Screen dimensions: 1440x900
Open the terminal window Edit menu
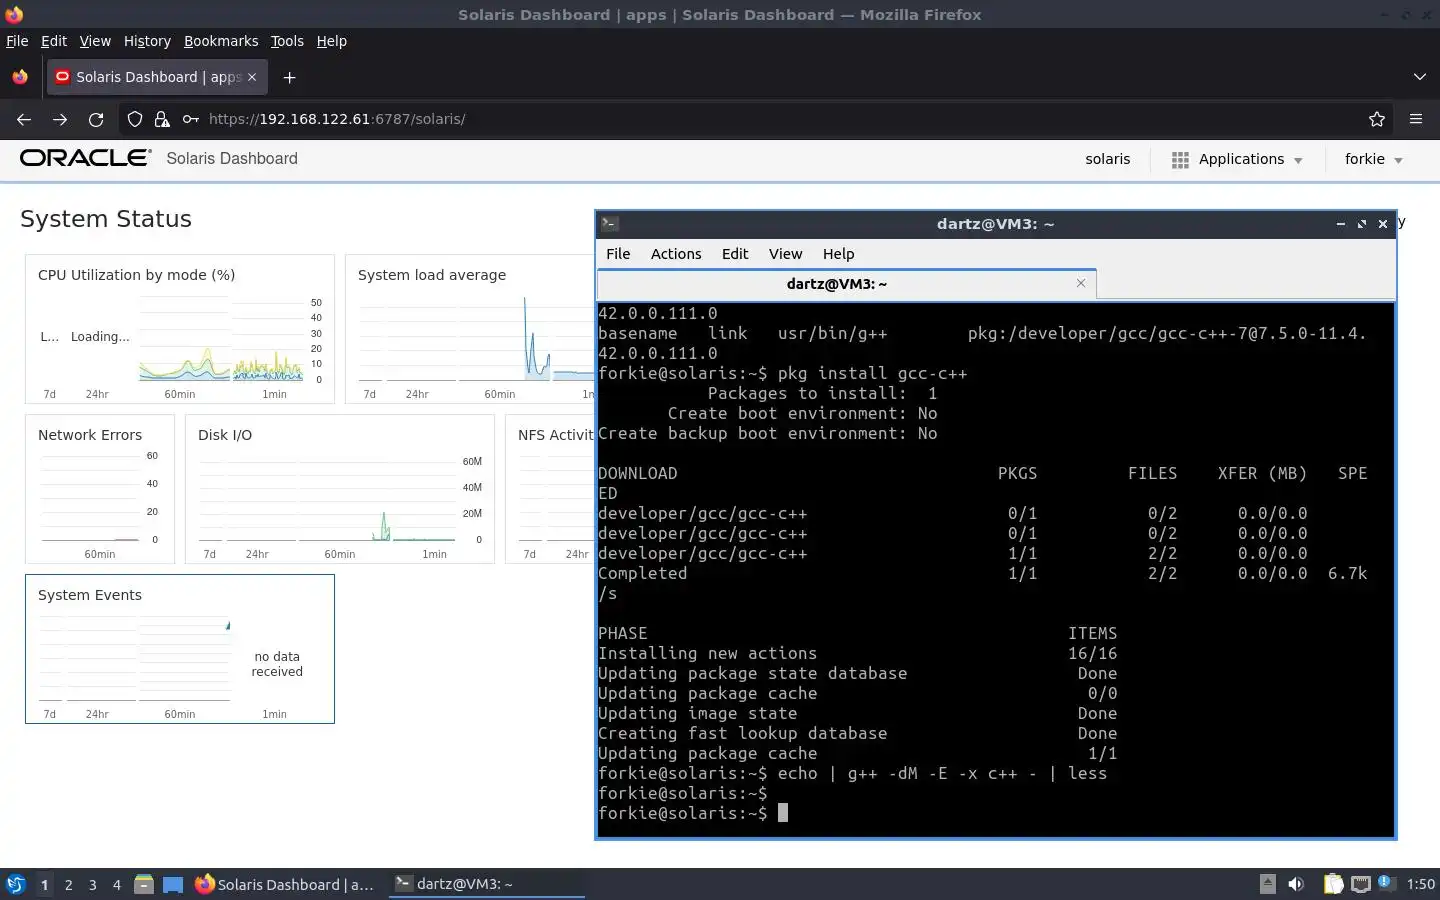(x=735, y=254)
